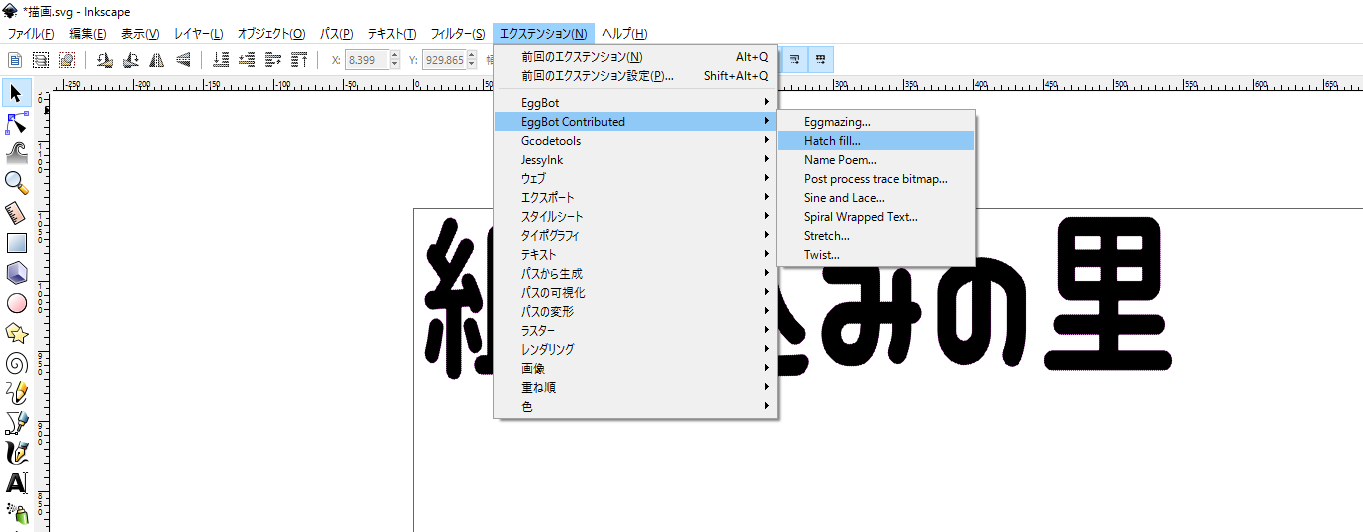Screen dimensions: 1363x532
Task: Select the Ellipse circle tool
Action: (16, 302)
